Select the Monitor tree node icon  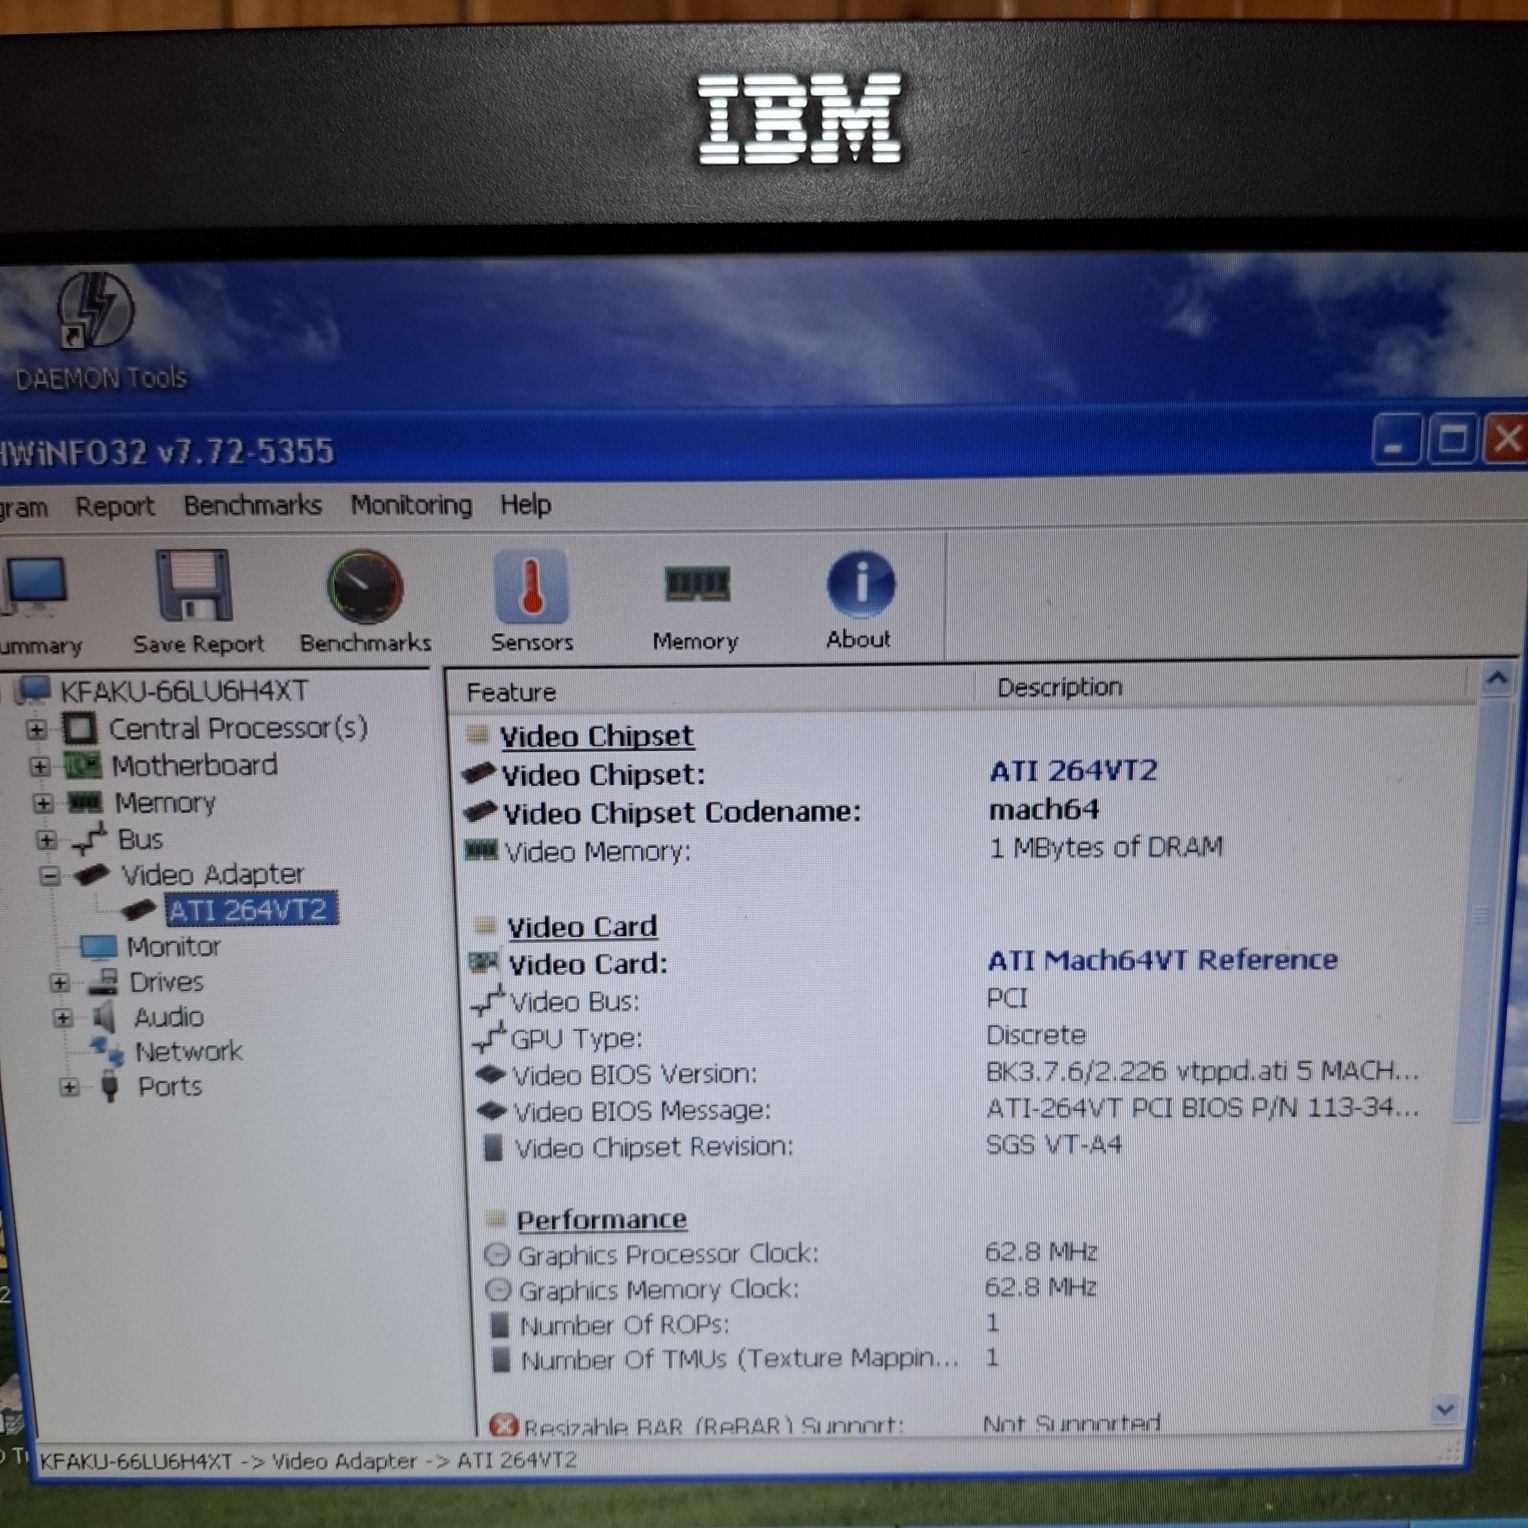(x=98, y=946)
